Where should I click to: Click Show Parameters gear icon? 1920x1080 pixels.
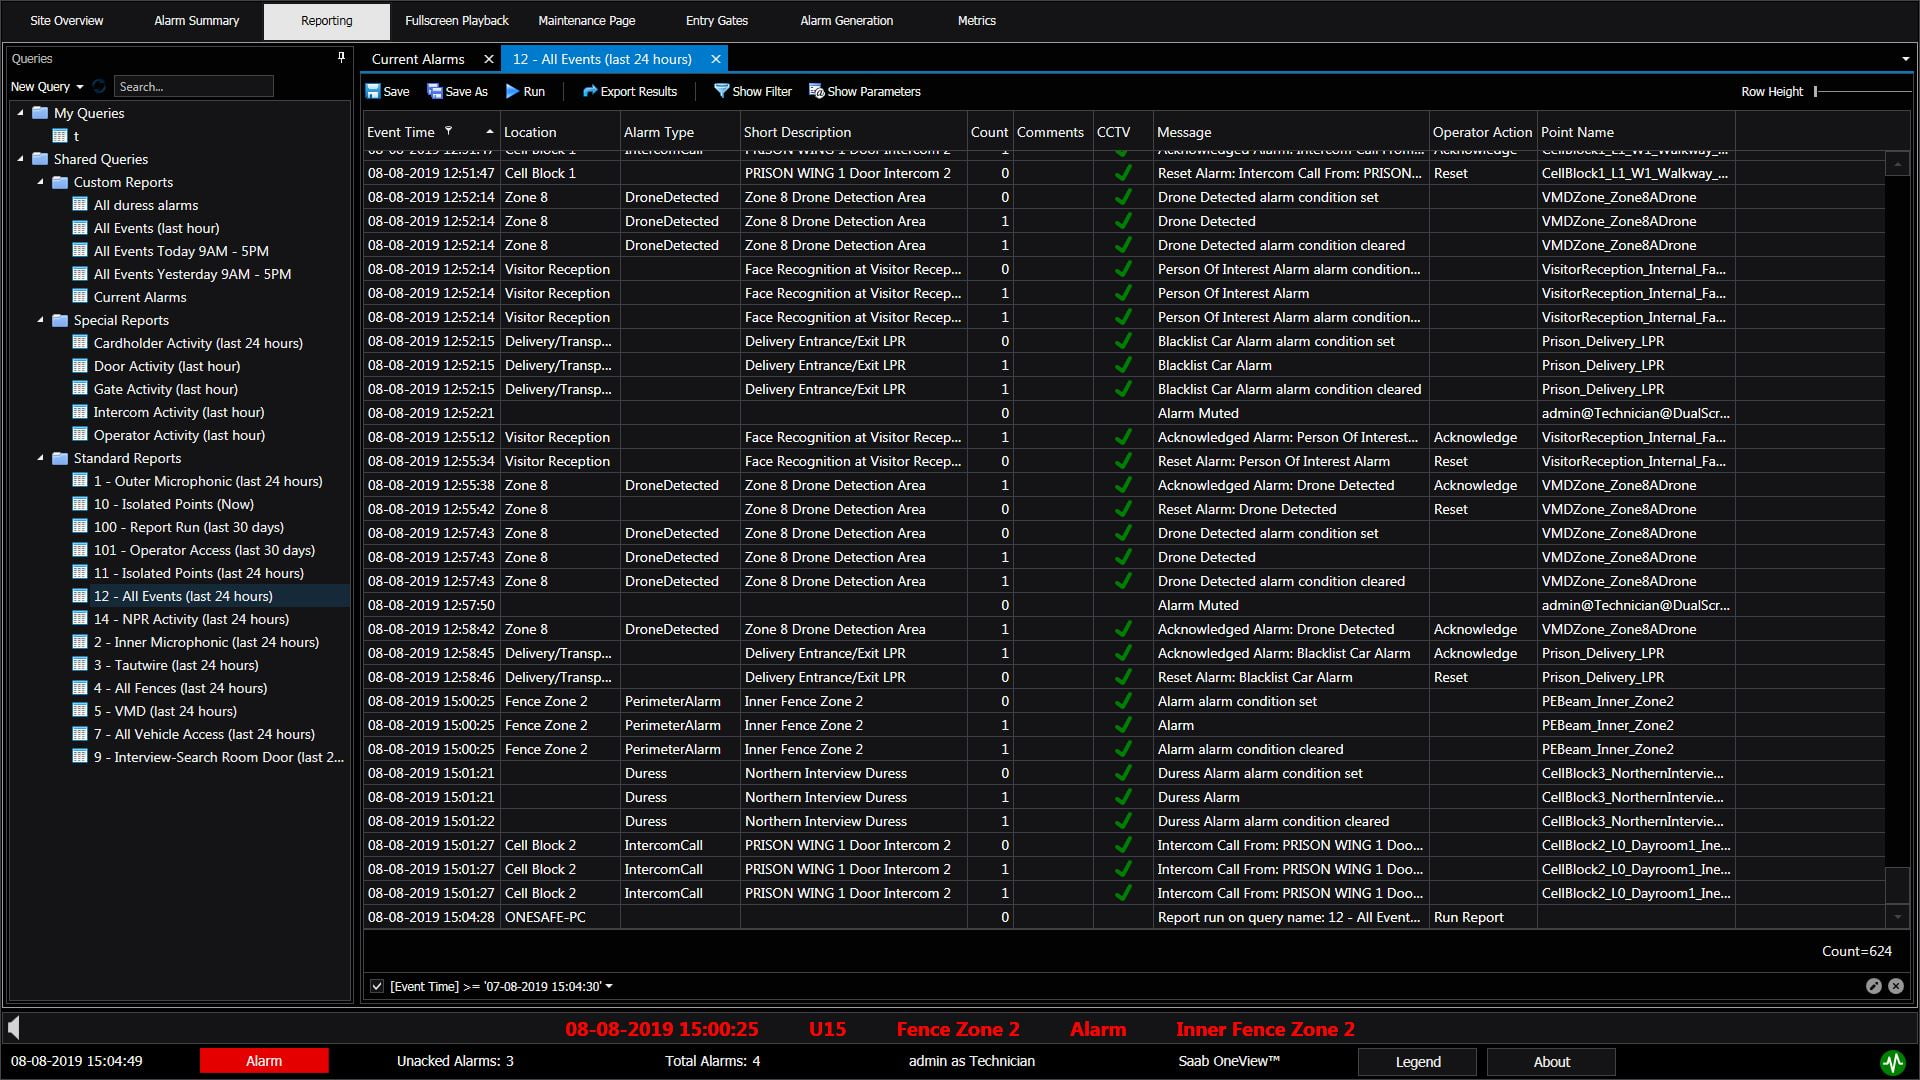click(816, 91)
